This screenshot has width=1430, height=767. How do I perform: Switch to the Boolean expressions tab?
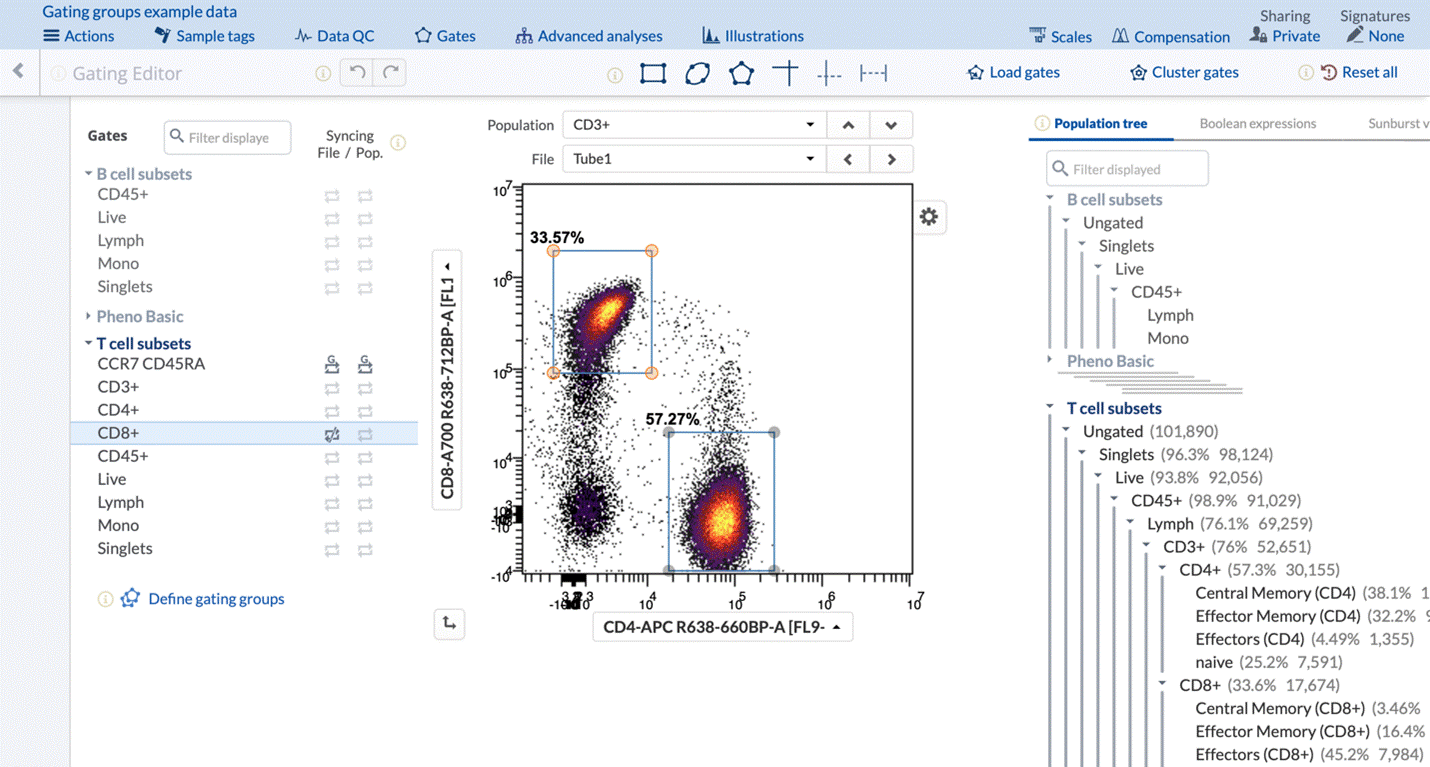[x=1257, y=124]
